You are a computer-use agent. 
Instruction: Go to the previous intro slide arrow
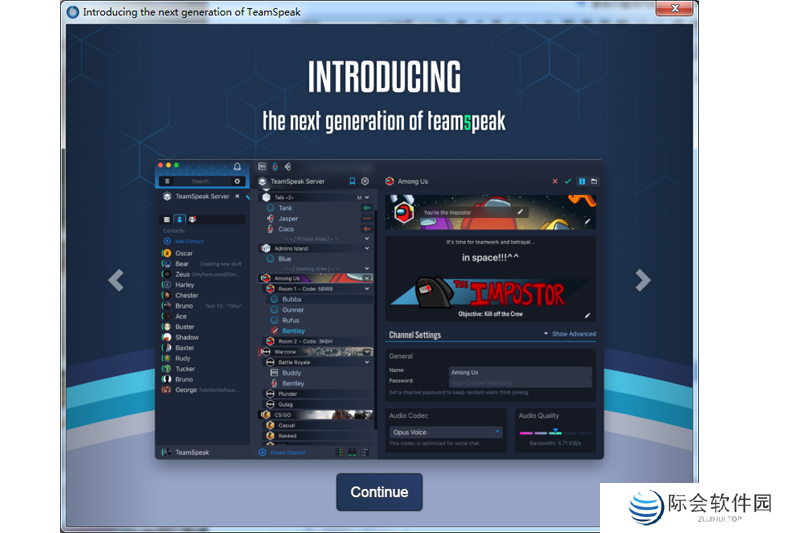point(116,280)
